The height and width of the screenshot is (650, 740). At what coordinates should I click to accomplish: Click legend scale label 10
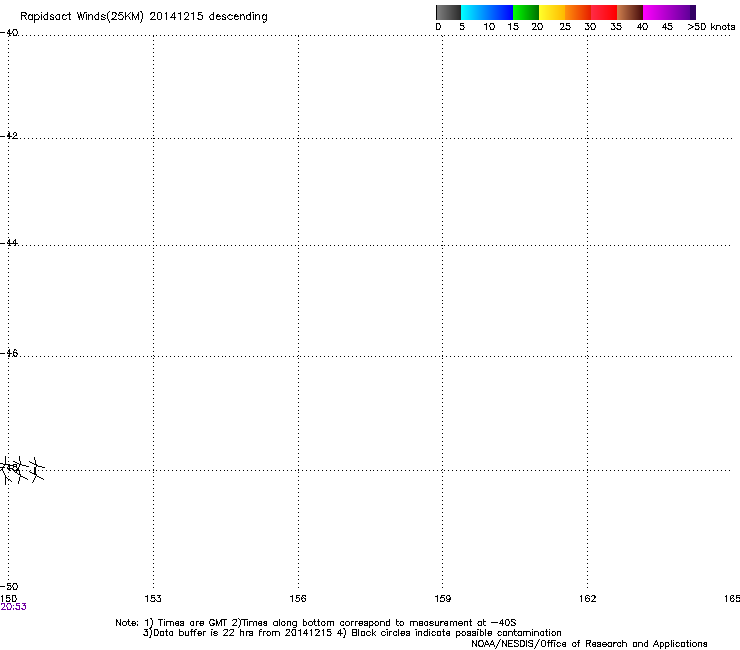pyautogui.click(x=489, y=27)
